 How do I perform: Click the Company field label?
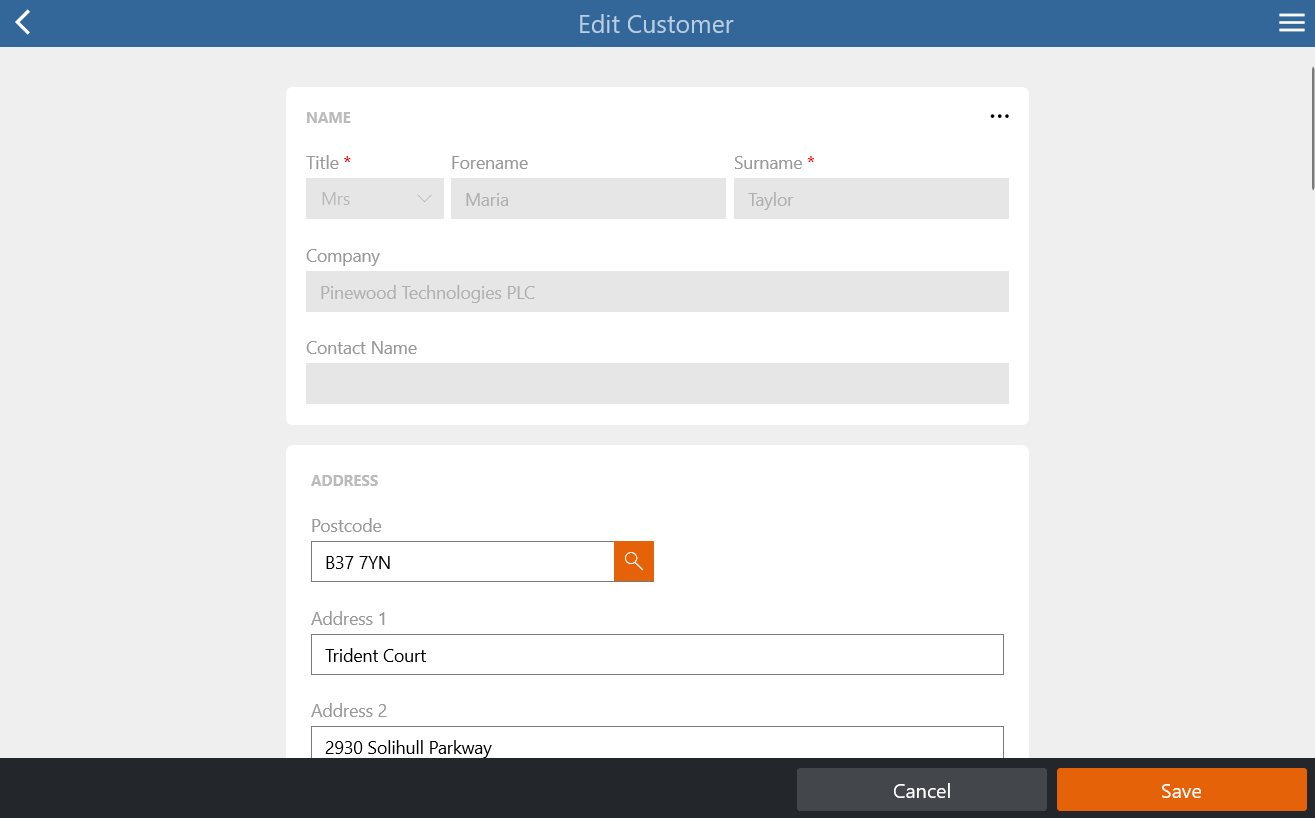(x=343, y=256)
